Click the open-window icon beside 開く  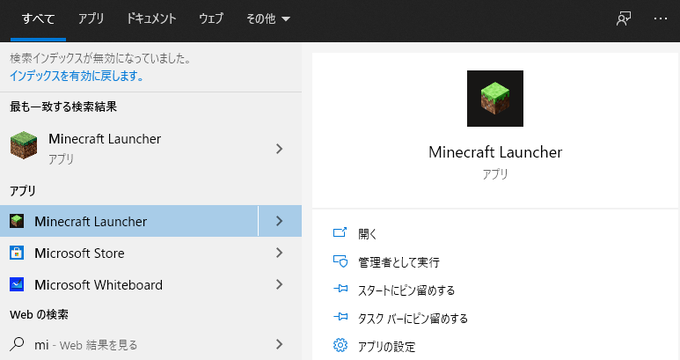point(340,232)
